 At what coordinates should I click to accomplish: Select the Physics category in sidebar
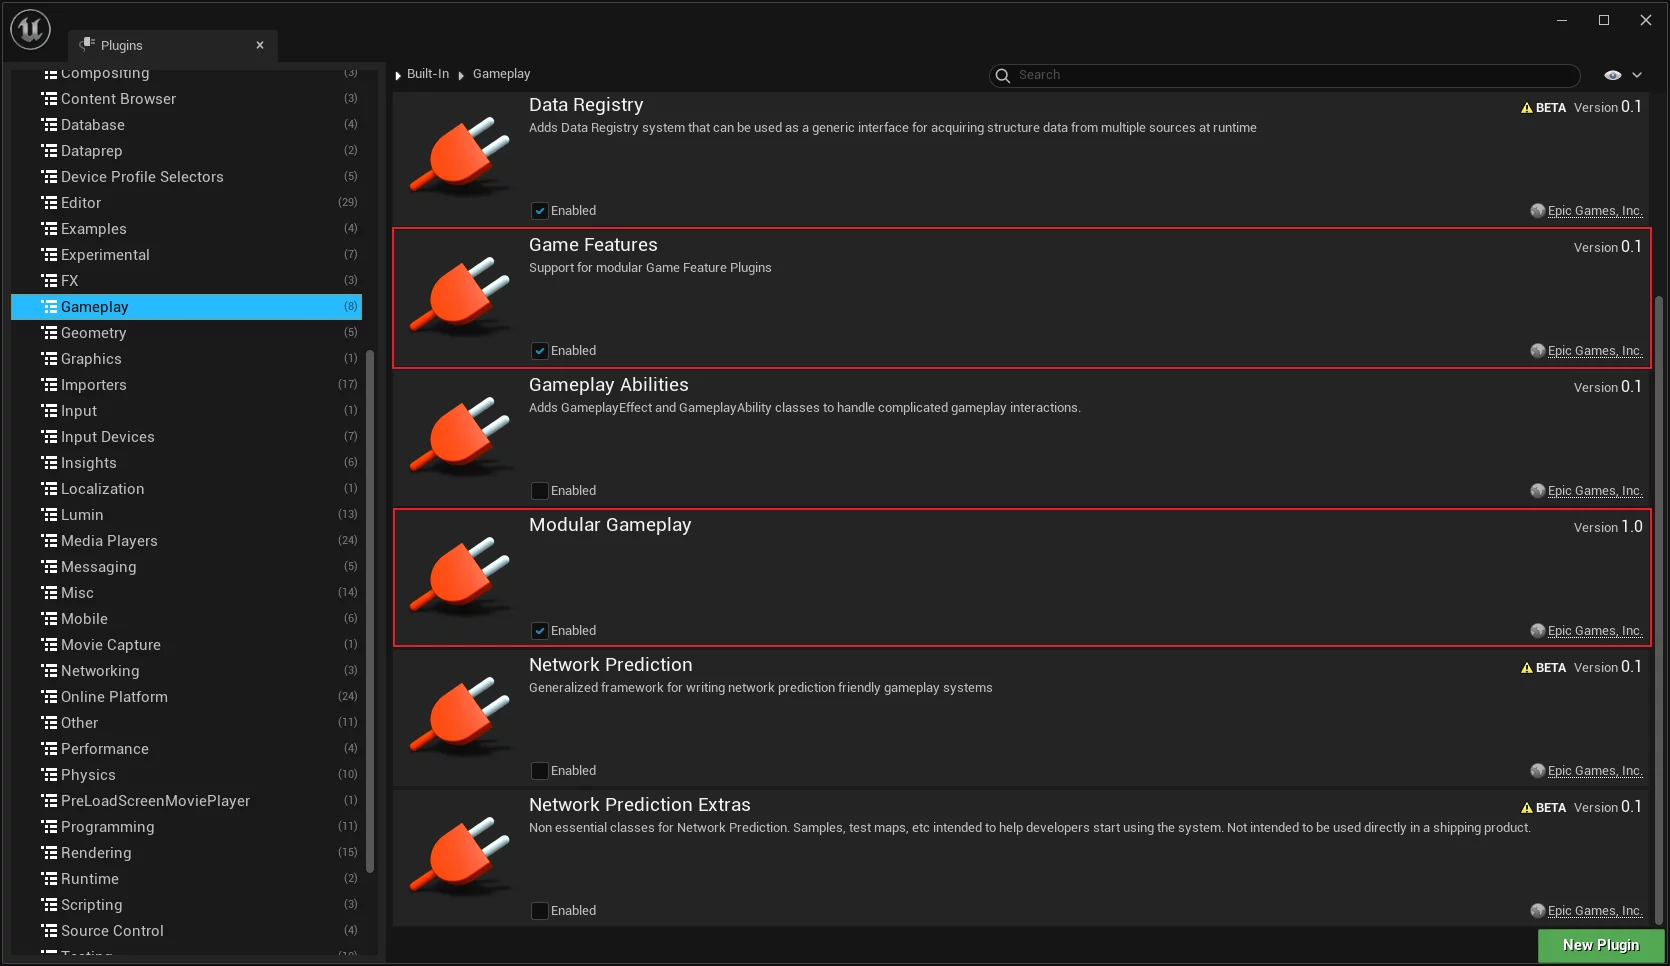pos(88,775)
